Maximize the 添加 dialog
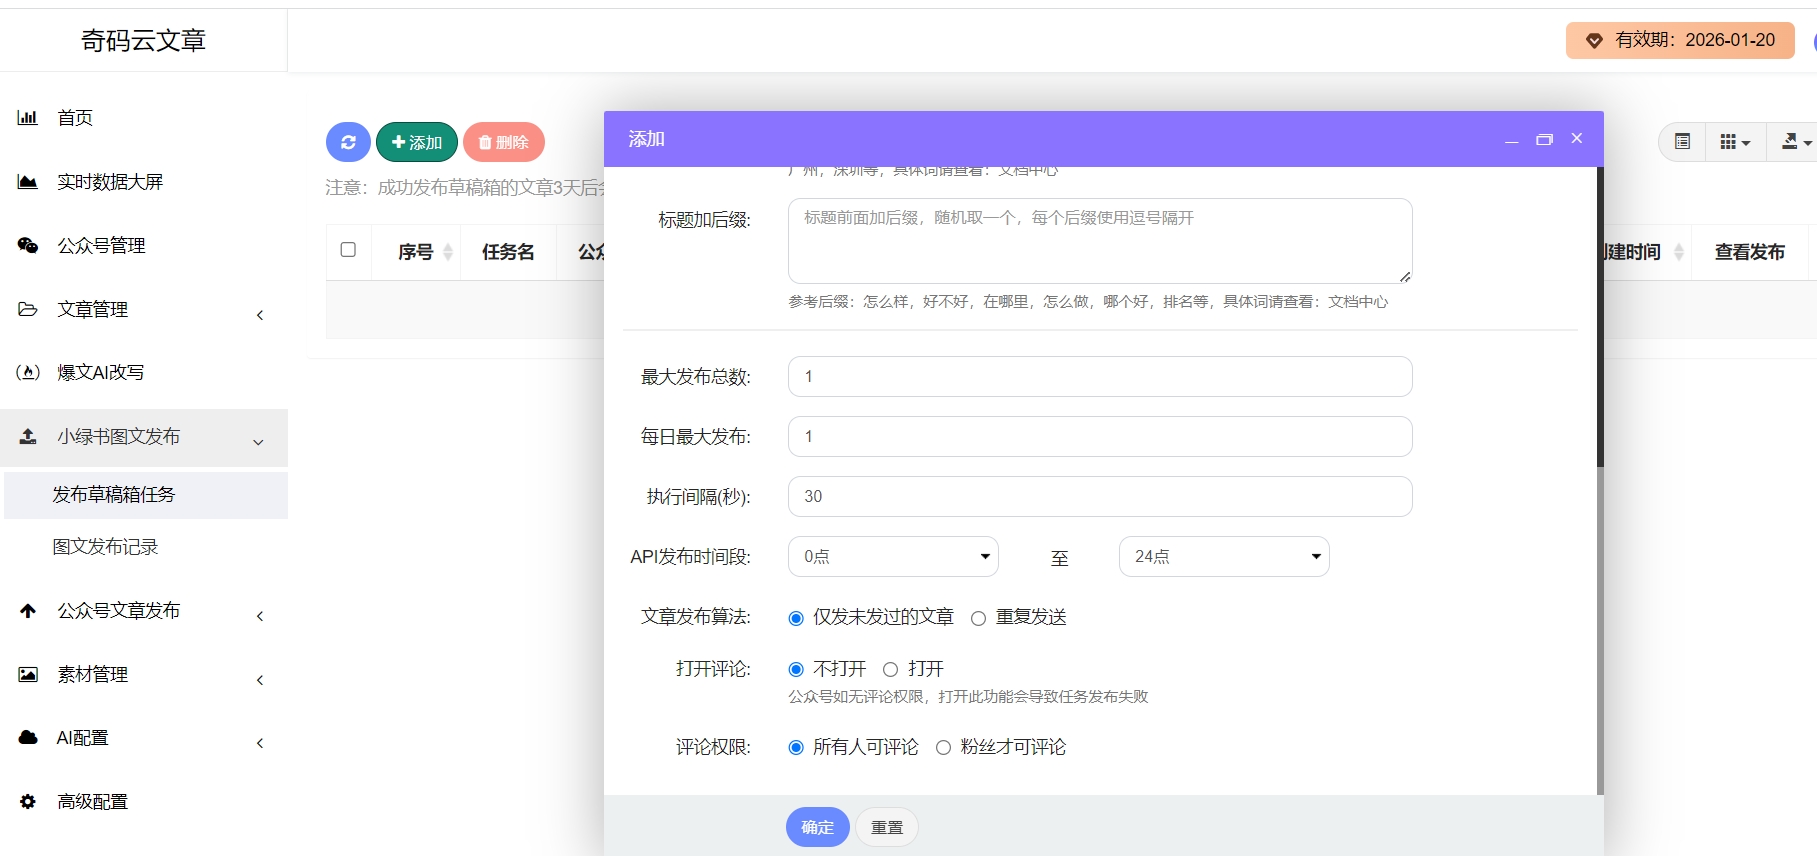The width and height of the screenshot is (1817, 856). [x=1544, y=139]
